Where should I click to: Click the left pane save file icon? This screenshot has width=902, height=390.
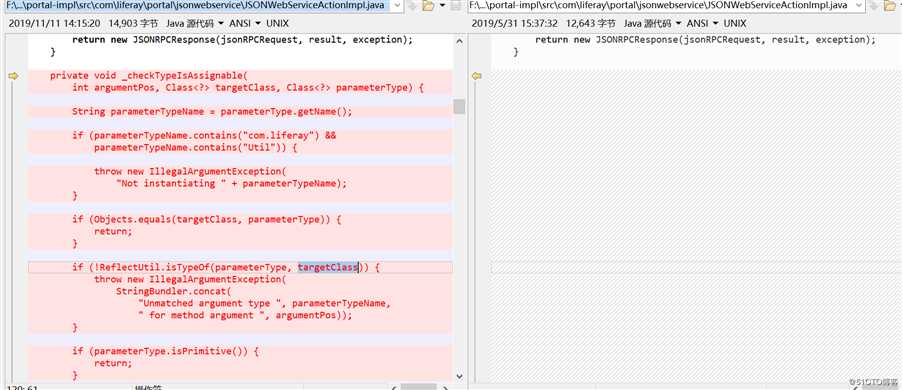coord(455,6)
